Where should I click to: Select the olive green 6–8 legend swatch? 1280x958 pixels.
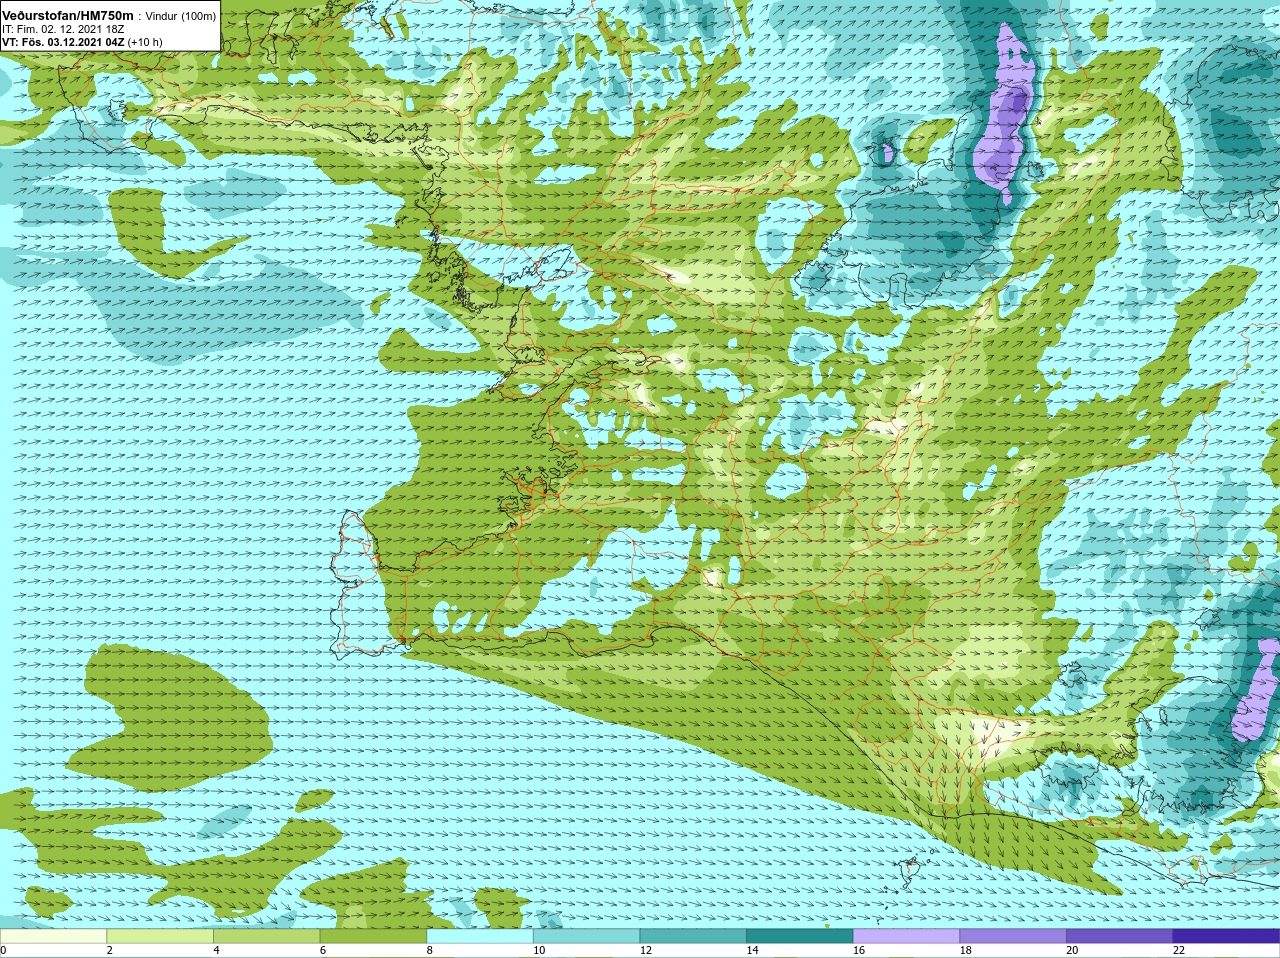point(373,936)
